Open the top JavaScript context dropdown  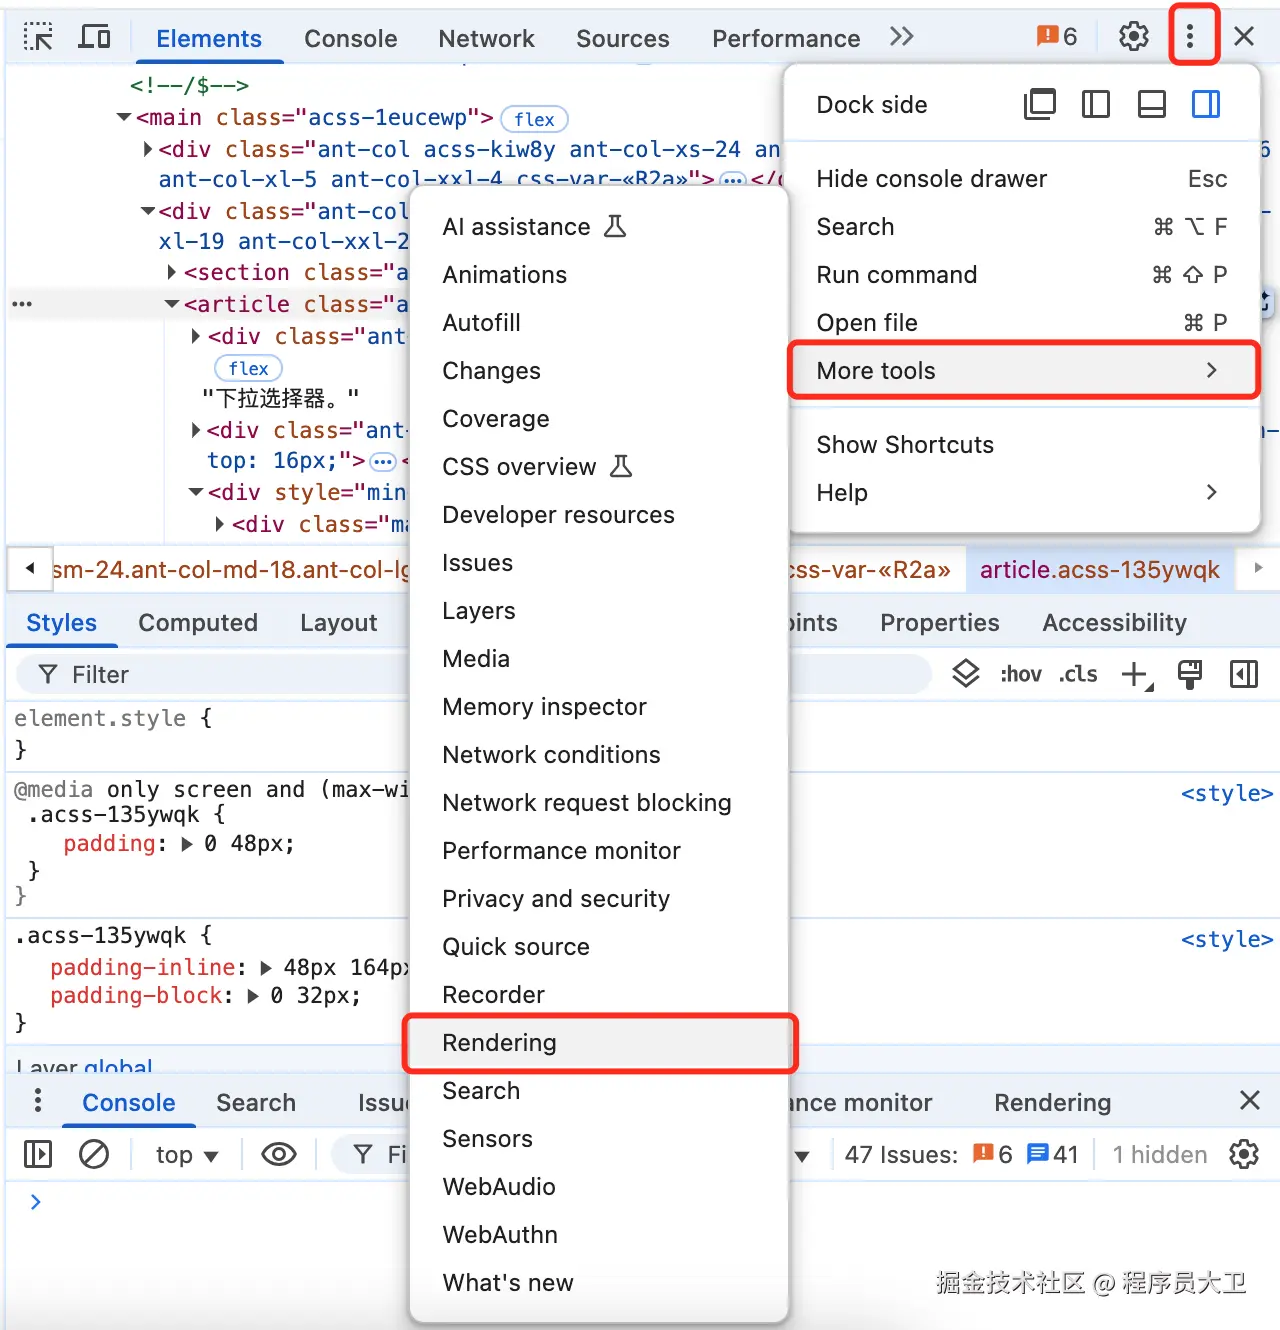(x=186, y=1155)
